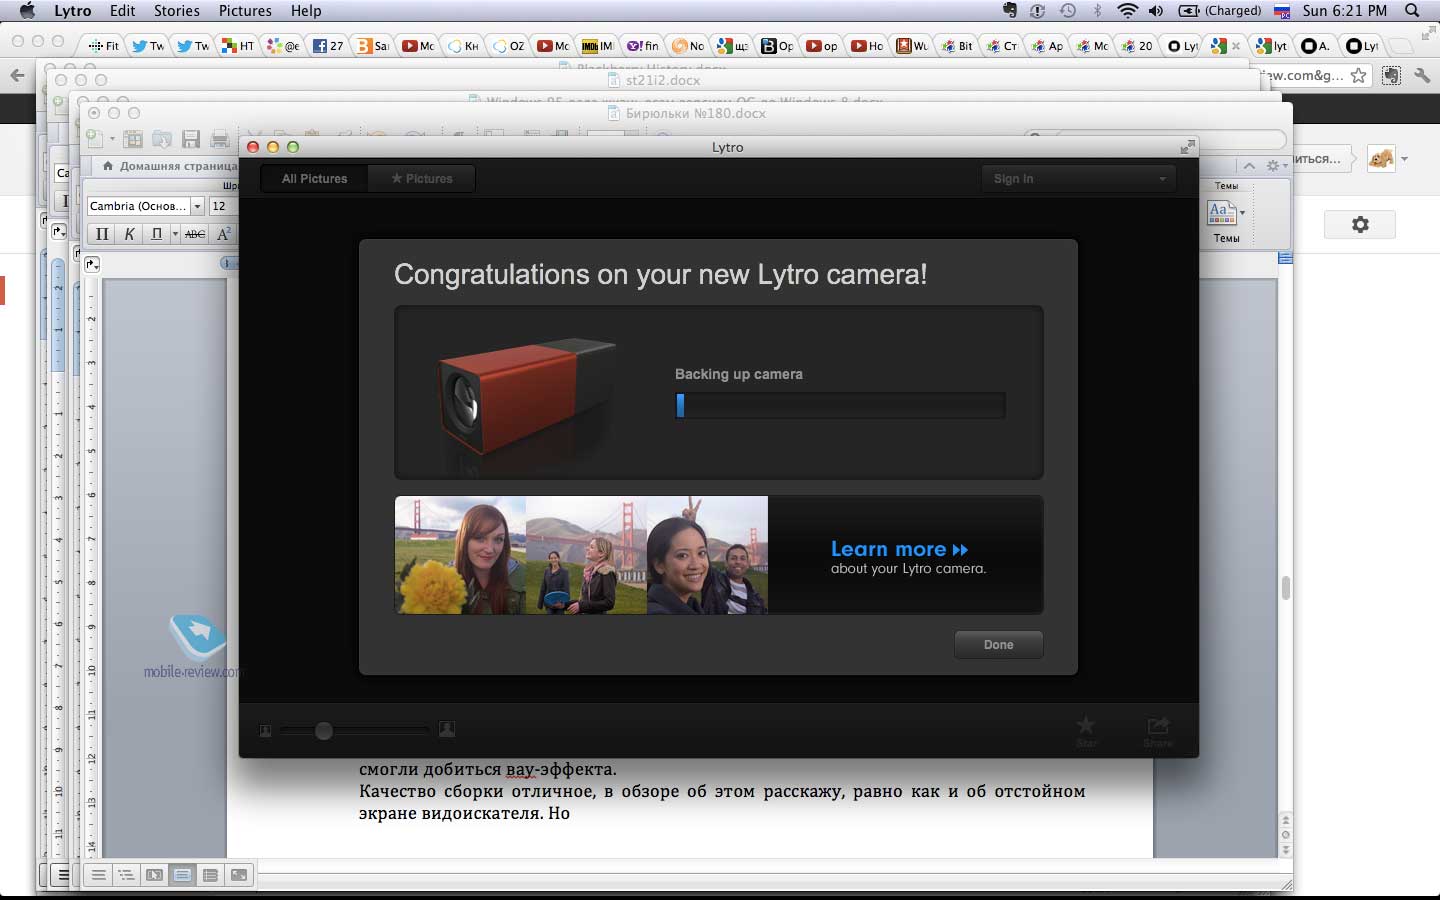Click the Word search field

click(1155, 138)
